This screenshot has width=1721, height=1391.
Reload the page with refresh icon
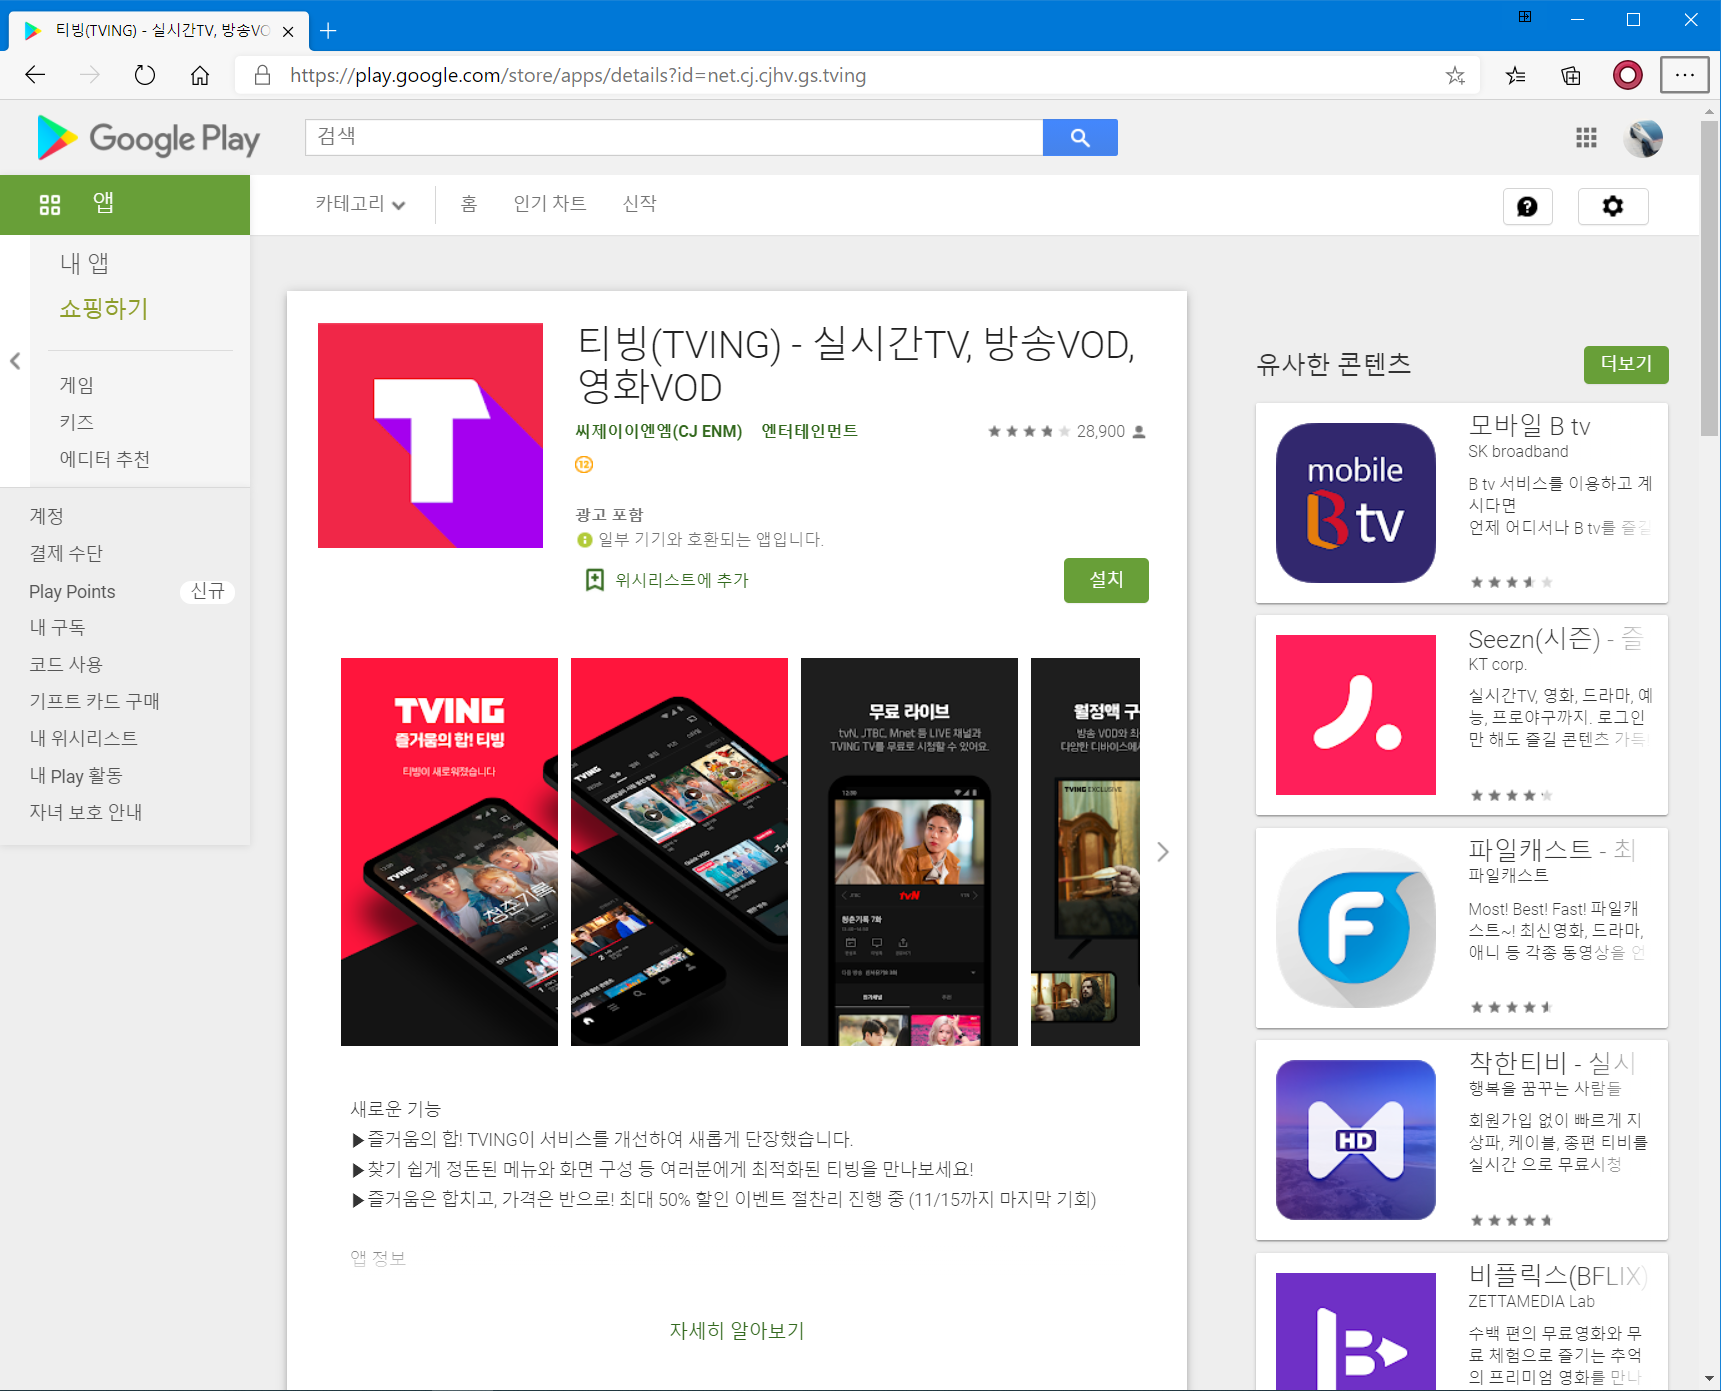pos(145,75)
